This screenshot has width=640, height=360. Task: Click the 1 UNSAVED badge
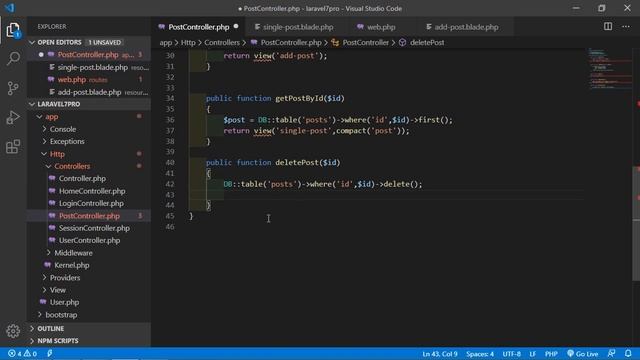104,42
